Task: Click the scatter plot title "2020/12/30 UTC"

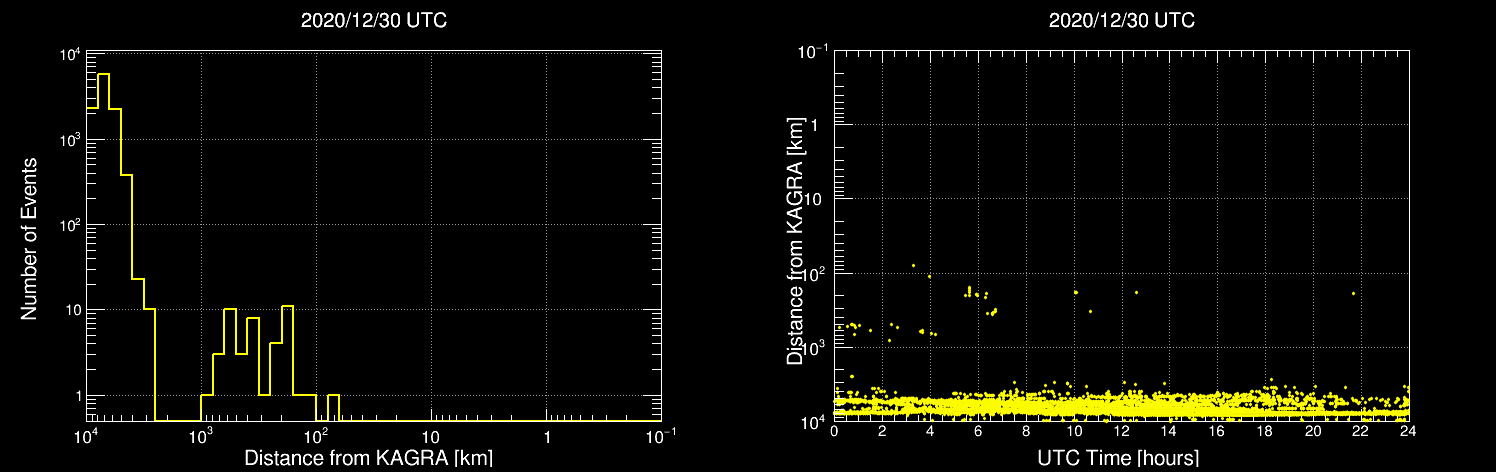Action: (x=1121, y=20)
